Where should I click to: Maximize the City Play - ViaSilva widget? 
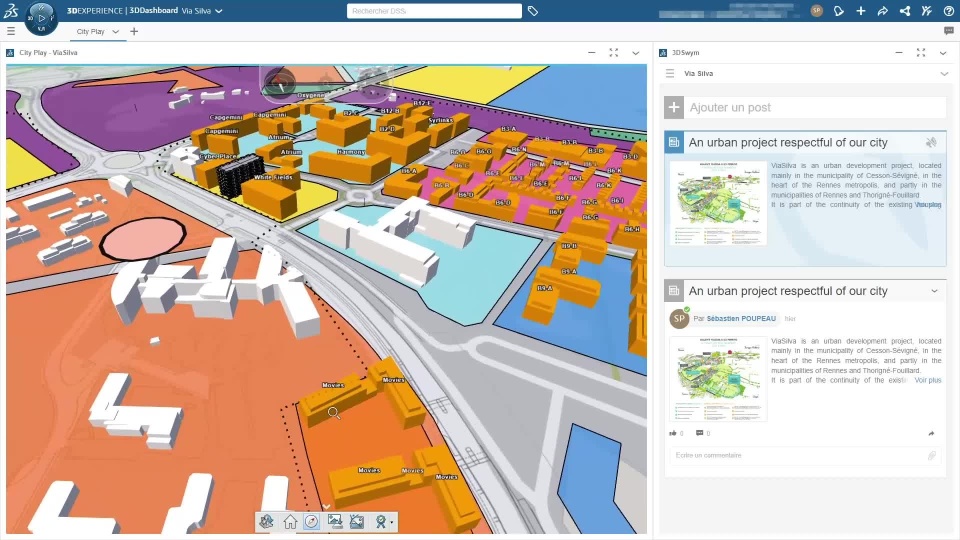tap(613, 53)
